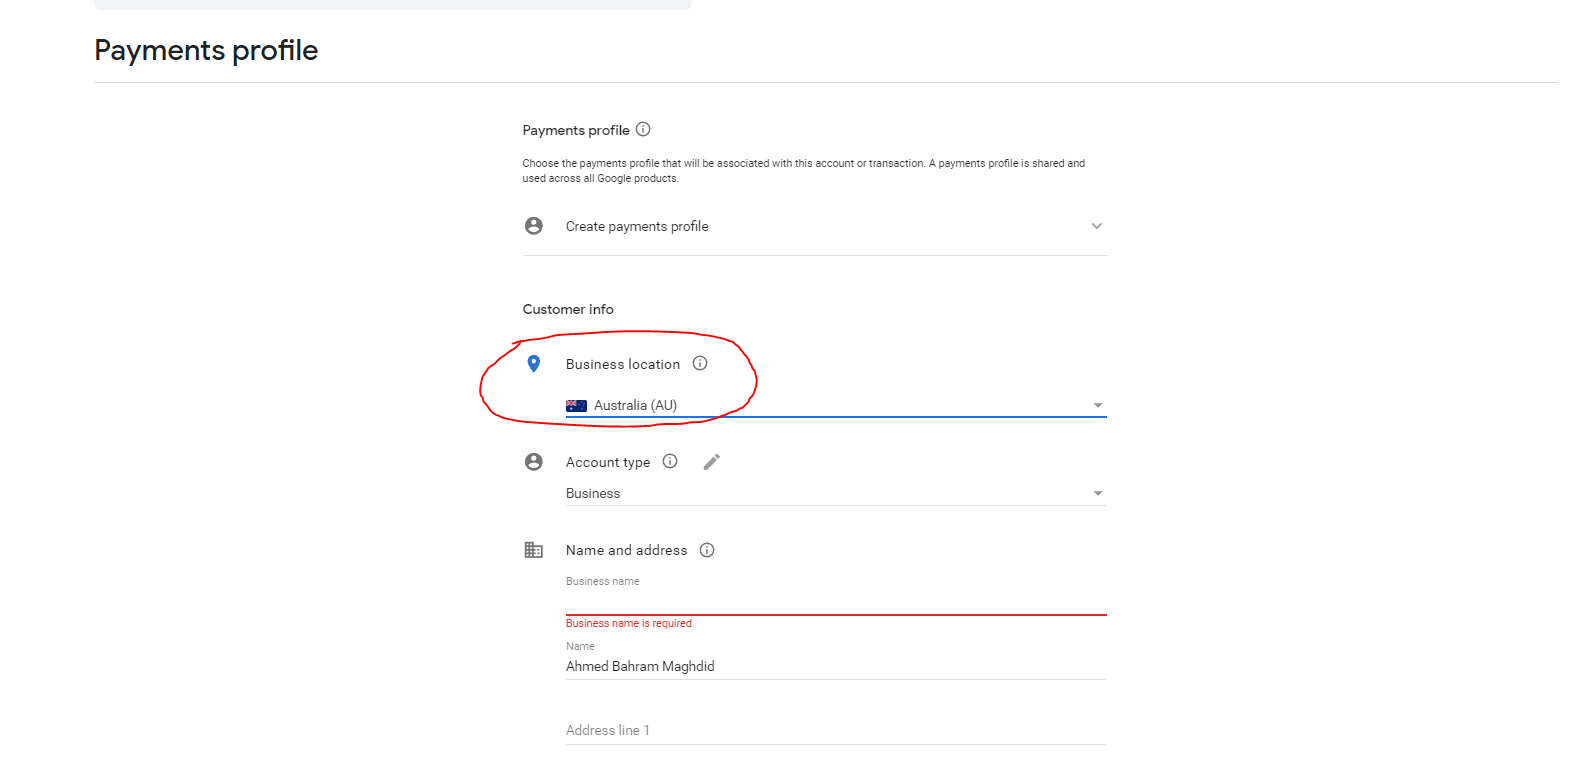Viewport: 1571px width, 782px height.
Task: Click the info icon beside Payments profile
Action: pyautogui.click(x=643, y=129)
